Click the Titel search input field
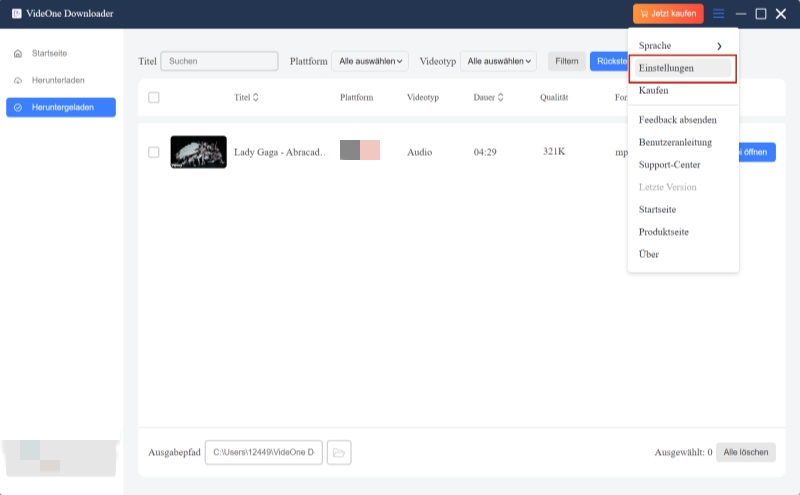The height and width of the screenshot is (495, 800). [219, 61]
